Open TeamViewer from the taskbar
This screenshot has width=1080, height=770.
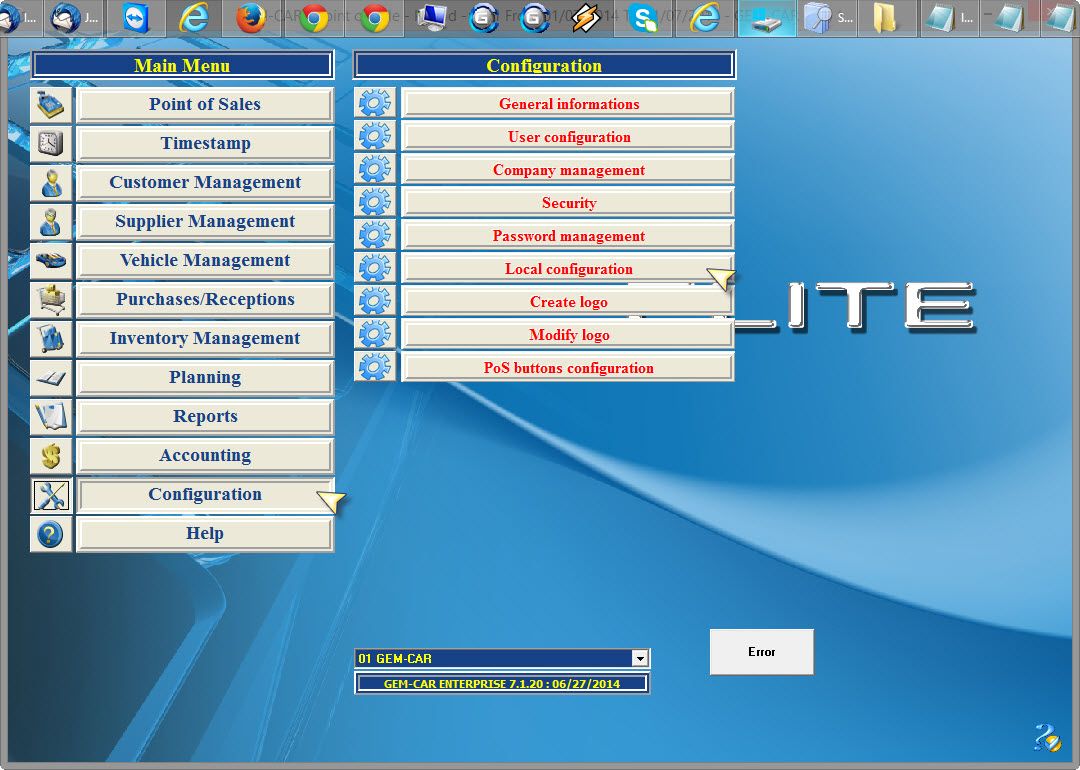[137, 18]
